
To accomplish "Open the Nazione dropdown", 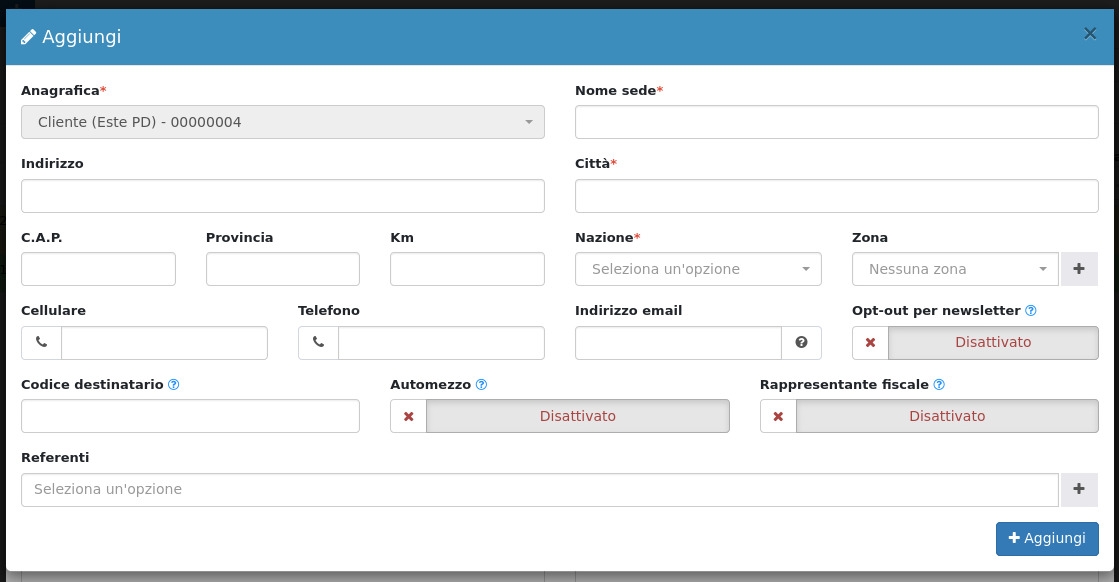I will click(x=697, y=269).
